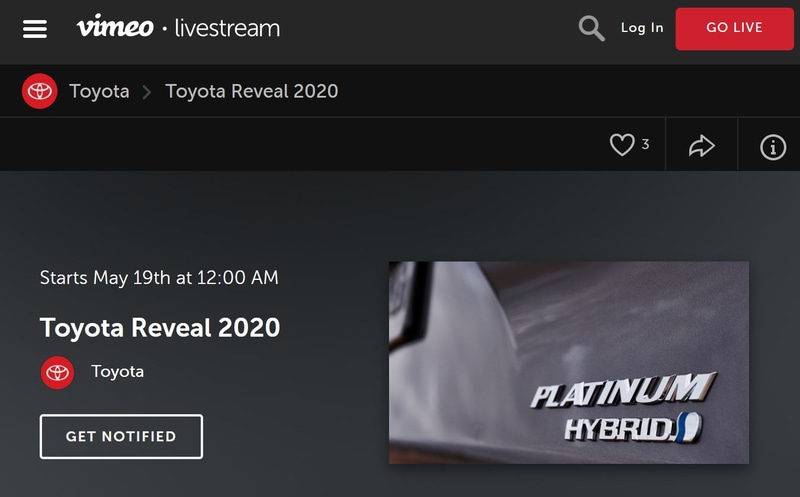
Task: Click the GET NOTIFIED button
Action: pos(121,437)
